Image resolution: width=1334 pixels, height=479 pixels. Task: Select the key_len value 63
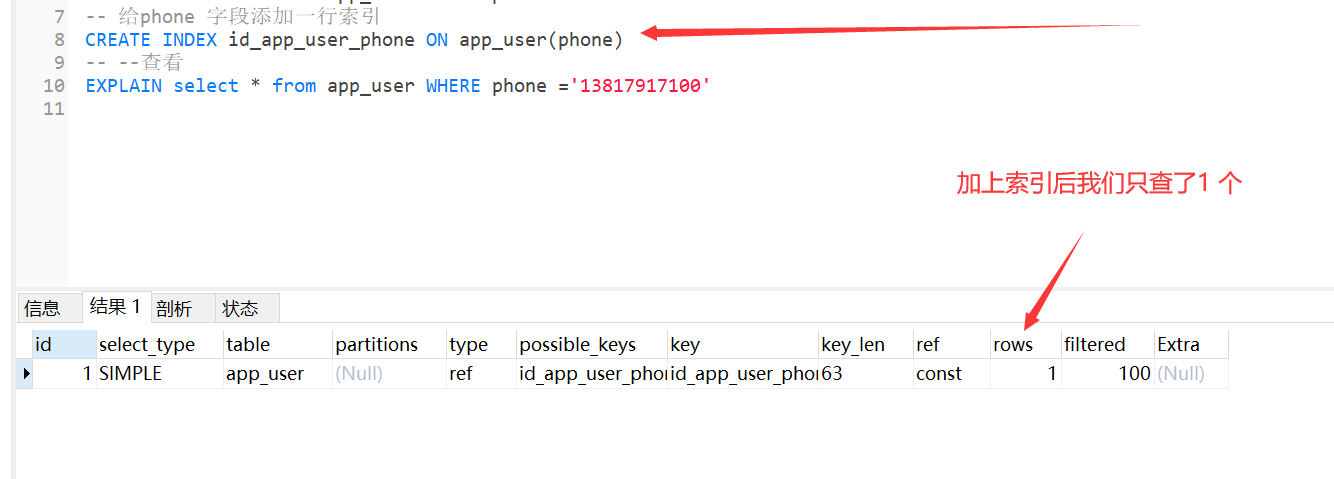865,374
